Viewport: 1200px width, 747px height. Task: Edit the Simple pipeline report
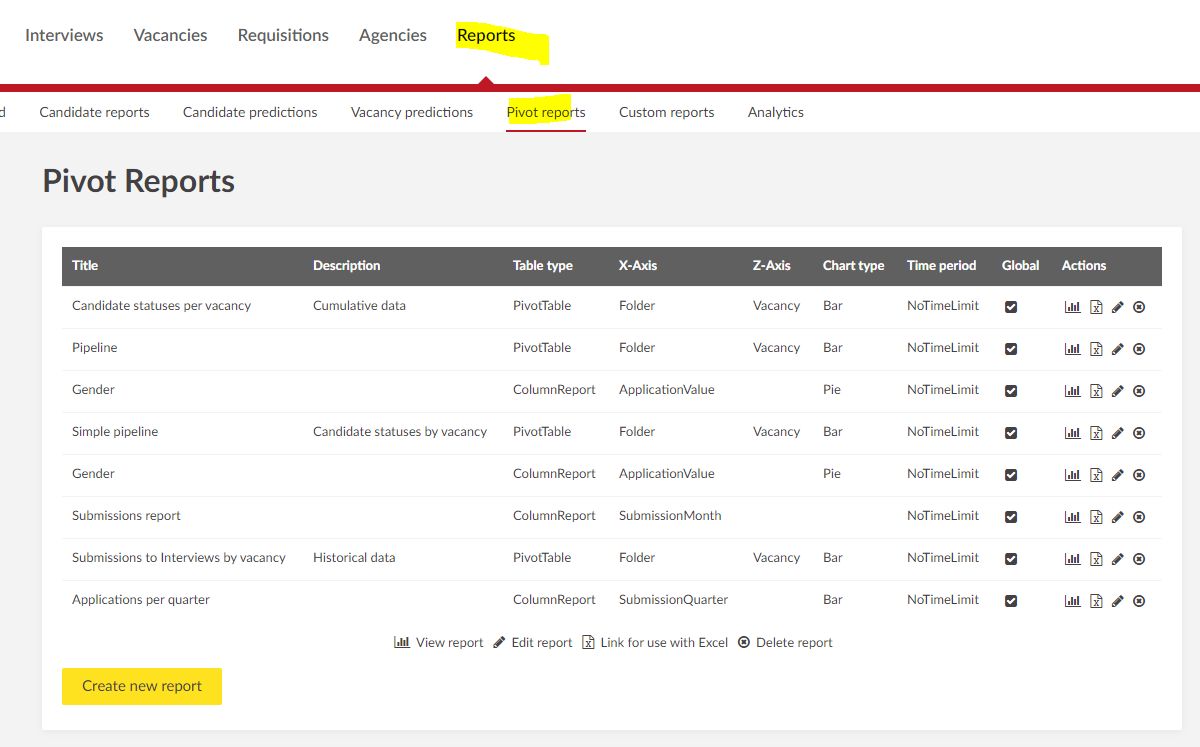[1118, 433]
